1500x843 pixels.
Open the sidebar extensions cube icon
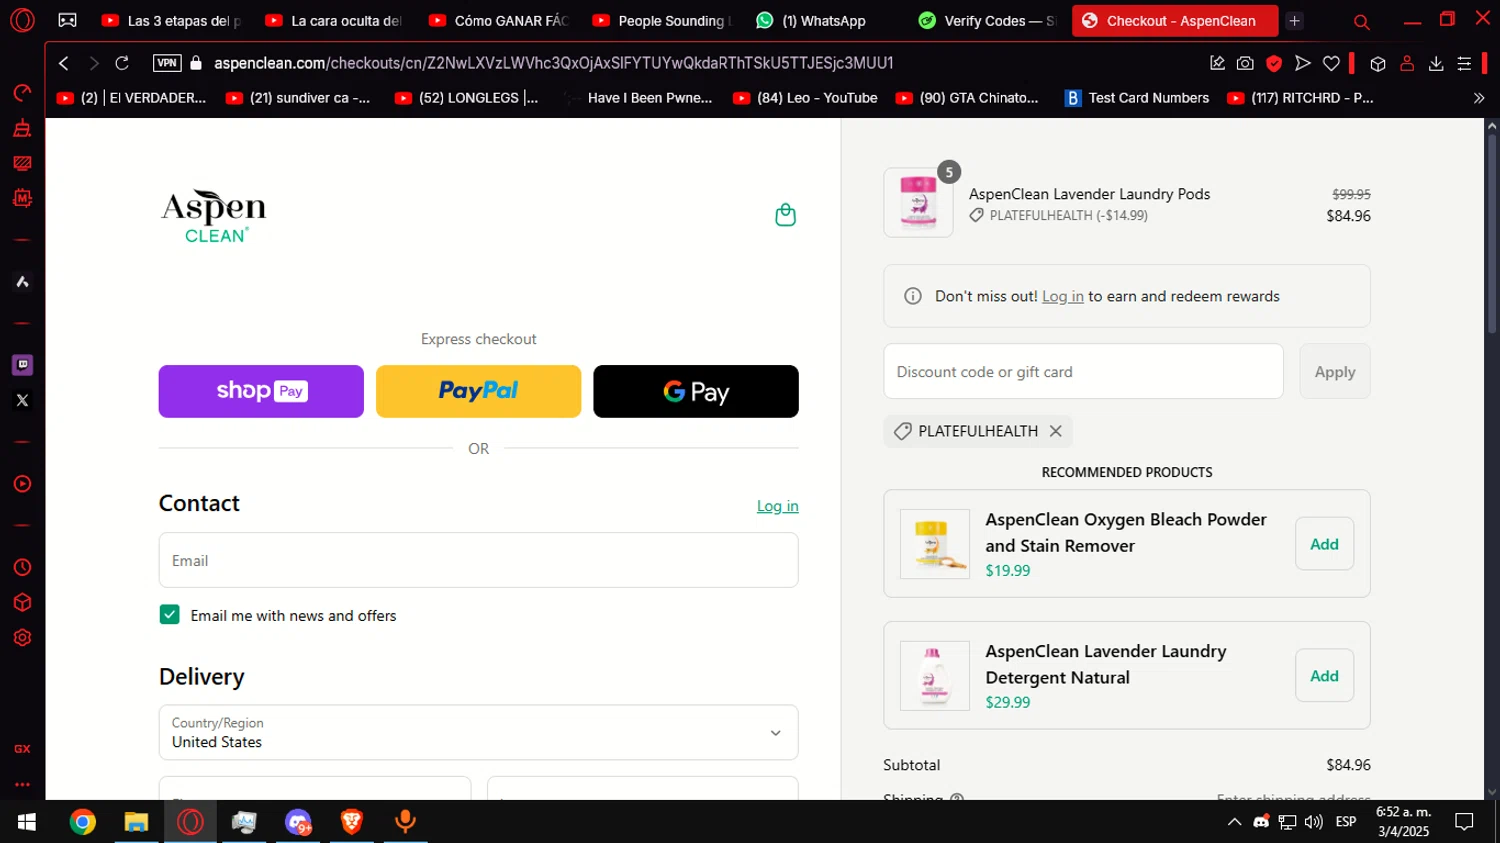[x=22, y=603]
